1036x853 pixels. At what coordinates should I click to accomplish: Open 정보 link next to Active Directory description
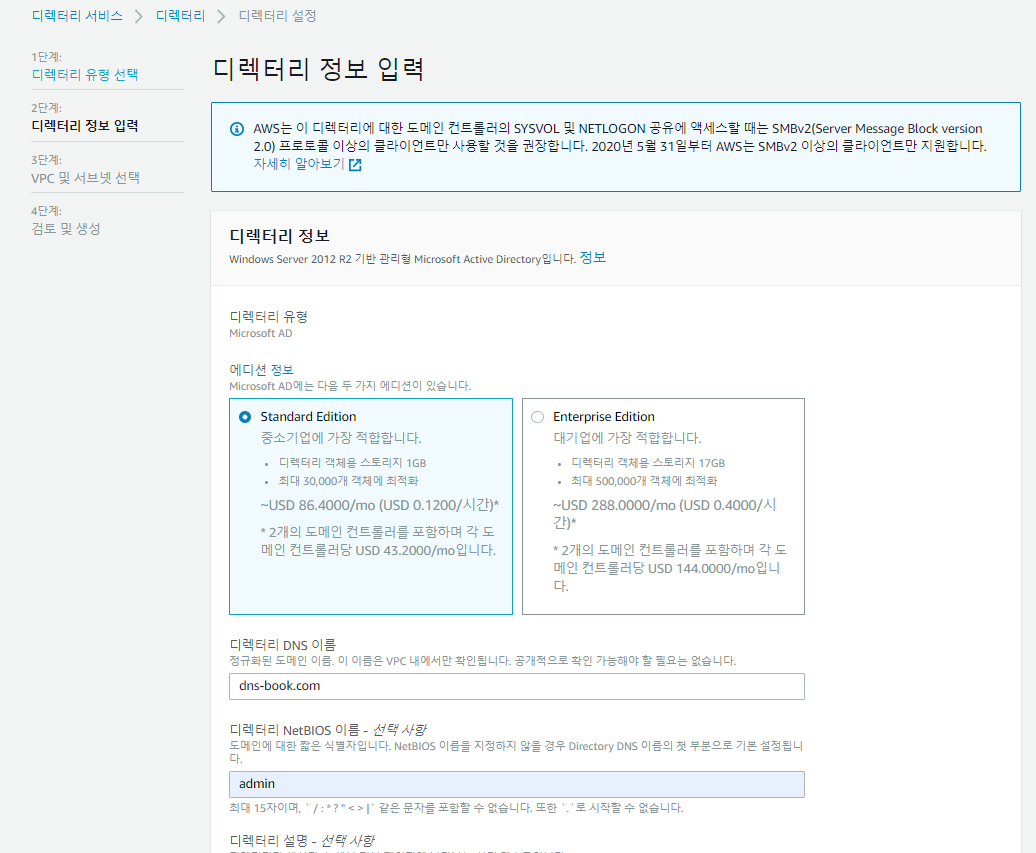[x=593, y=258]
